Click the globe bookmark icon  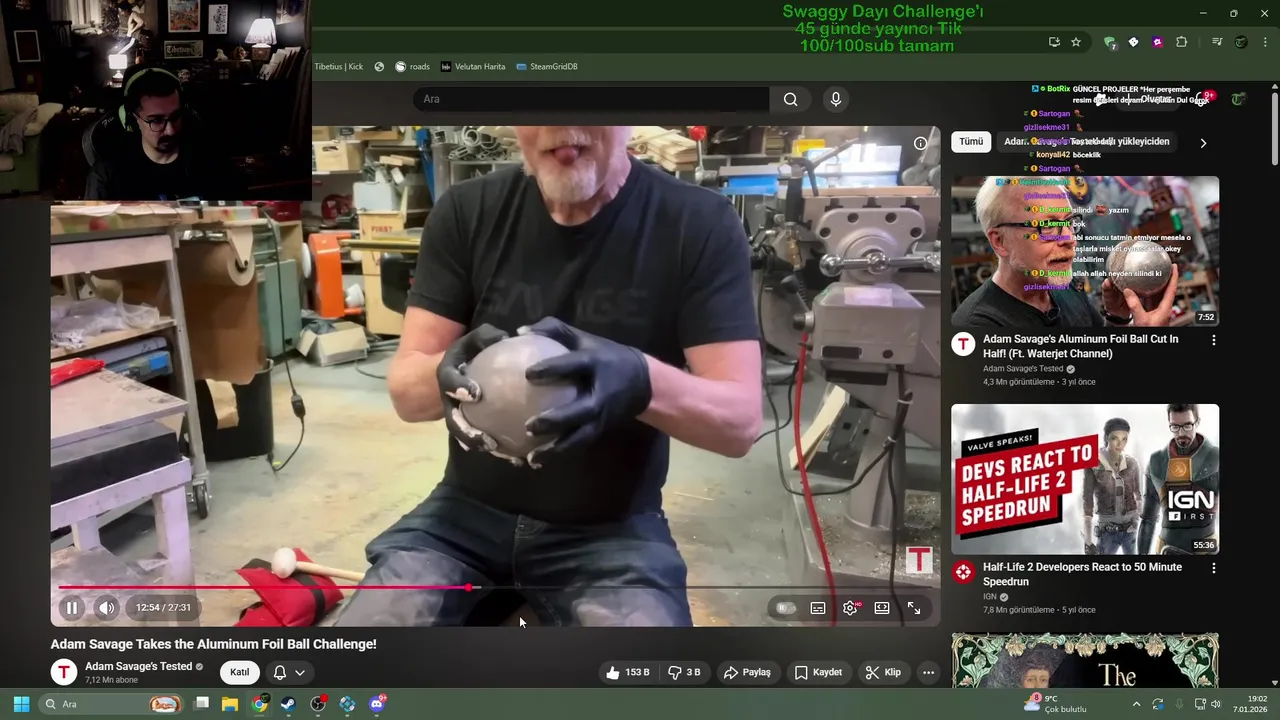[x=380, y=67]
